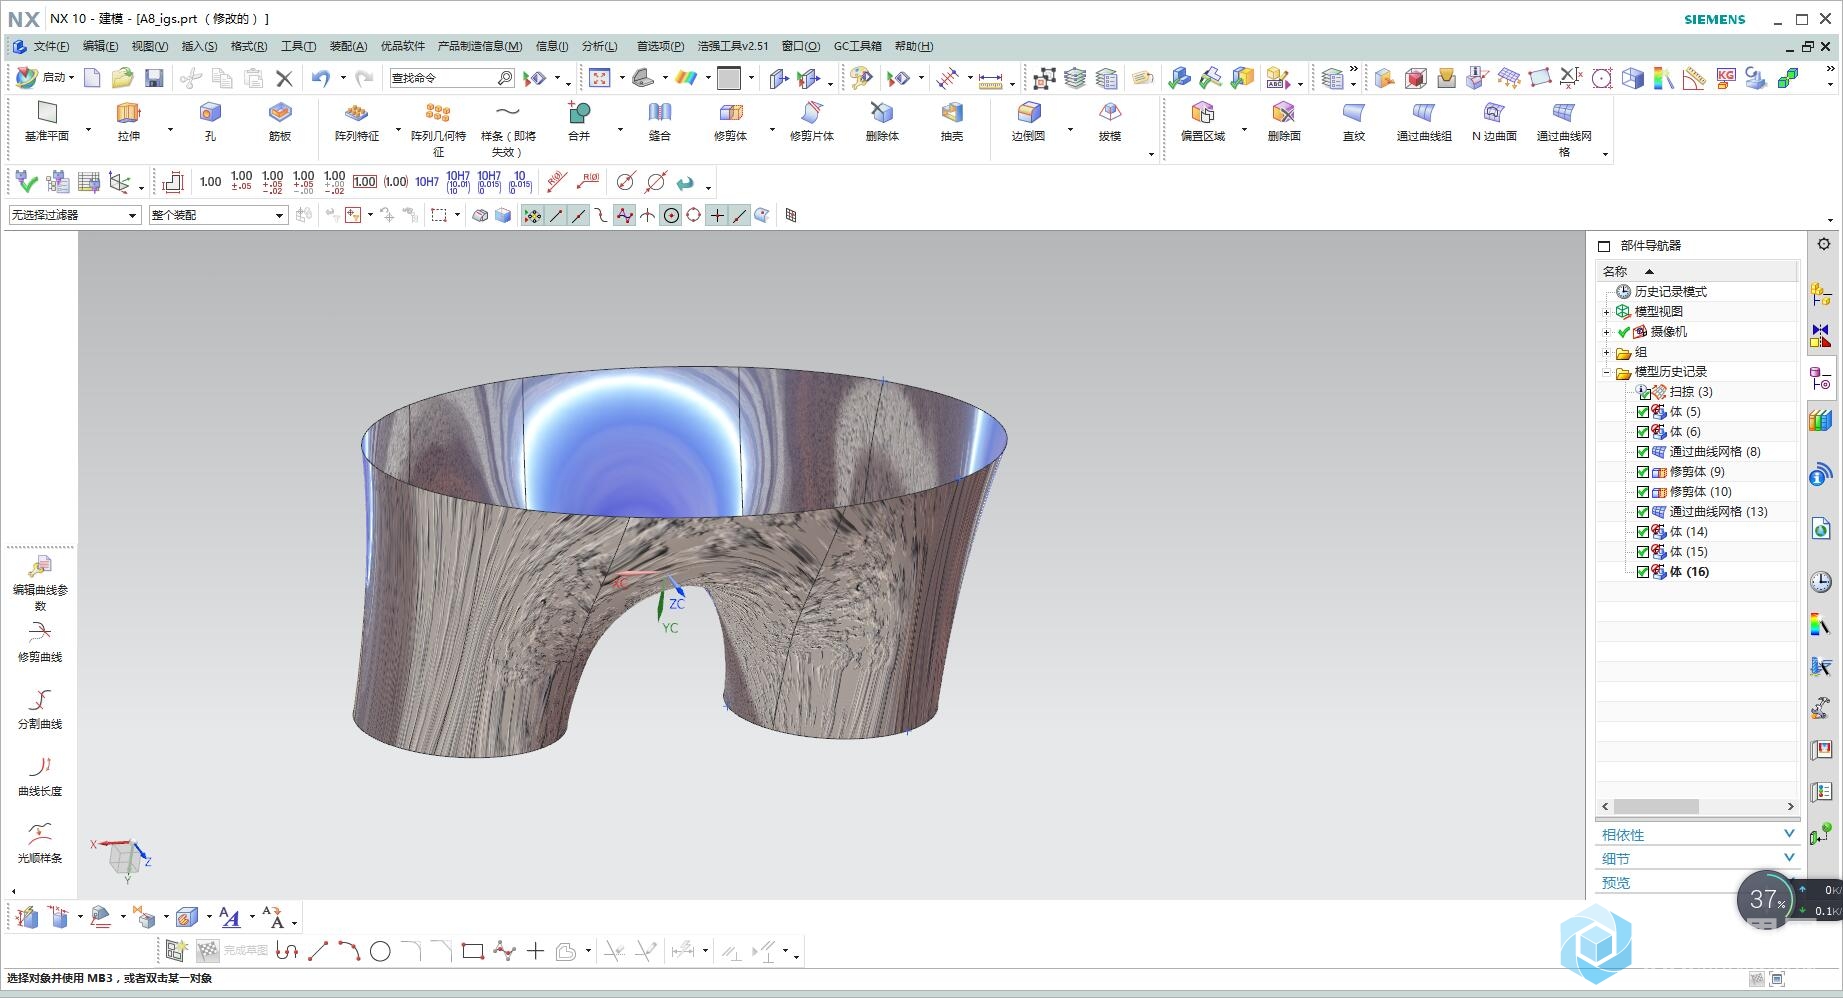This screenshot has height=998, width=1843.
Task: Expand the 相依性 panel section
Action: tap(1697, 834)
